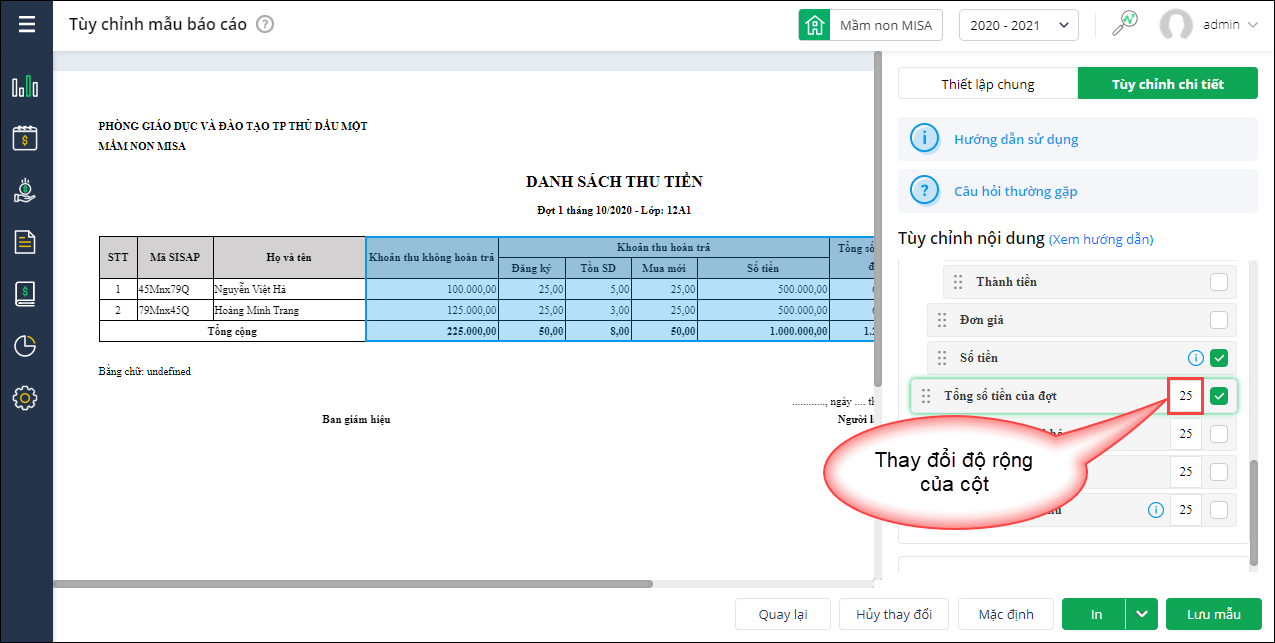The image size is (1275, 643).
Task: Click the info icon in Số tiền row
Action: [x=1194, y=358]
